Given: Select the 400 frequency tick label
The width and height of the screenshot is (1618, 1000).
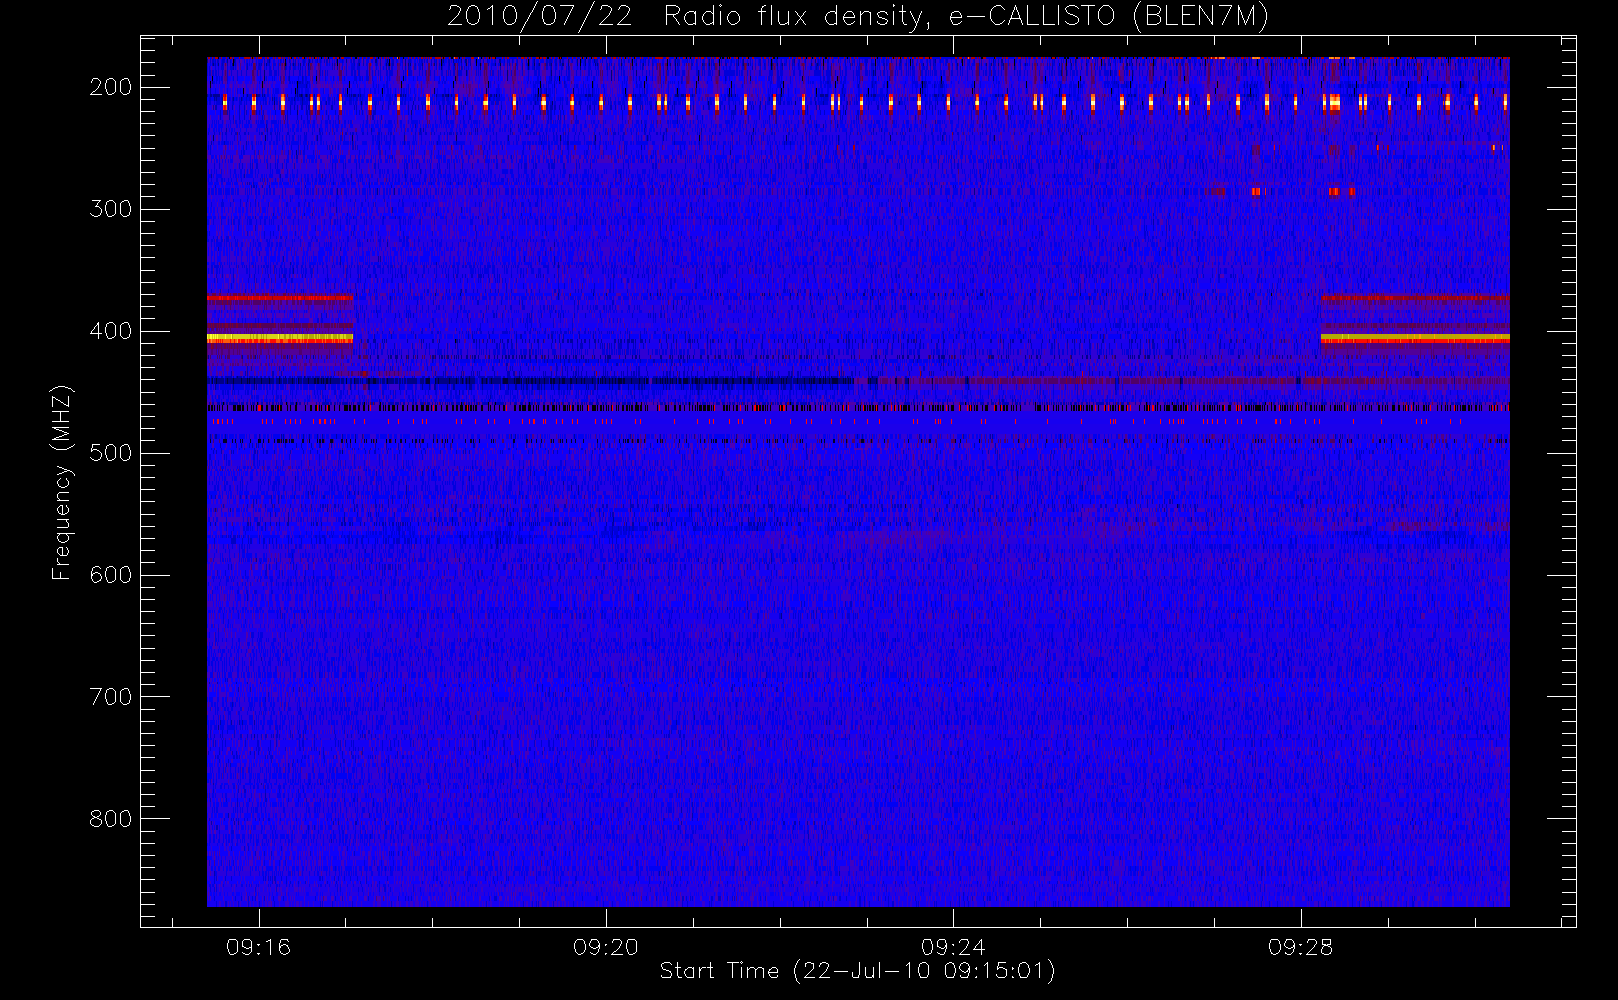Looking at the screenshot, I should 111,331.
